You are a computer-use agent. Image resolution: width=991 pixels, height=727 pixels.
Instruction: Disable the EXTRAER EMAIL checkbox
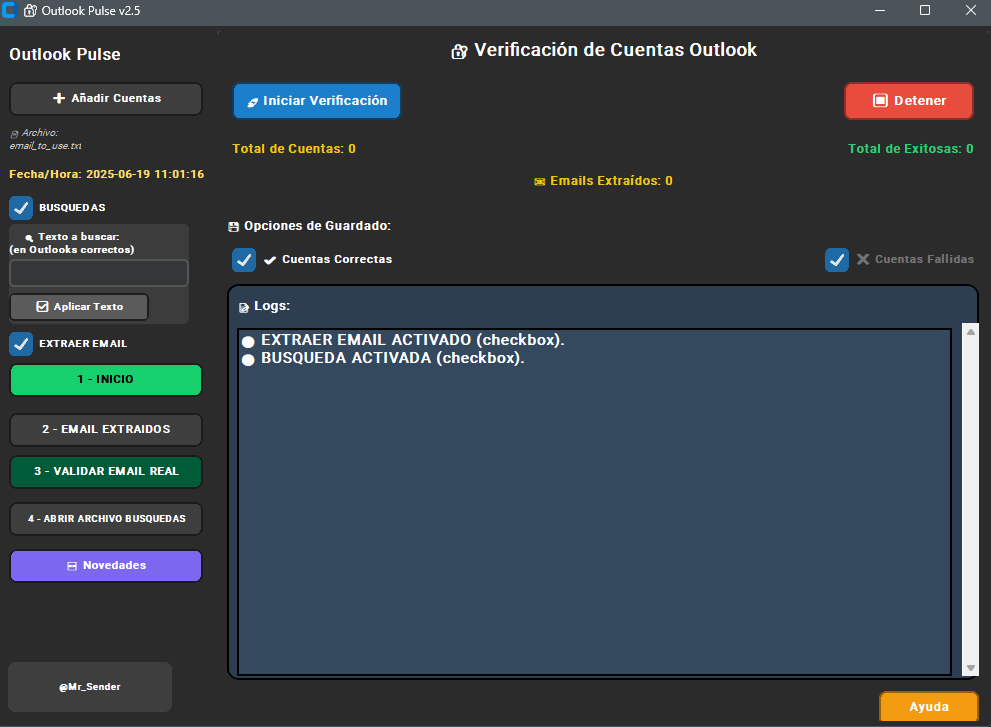tap(21, 343)
